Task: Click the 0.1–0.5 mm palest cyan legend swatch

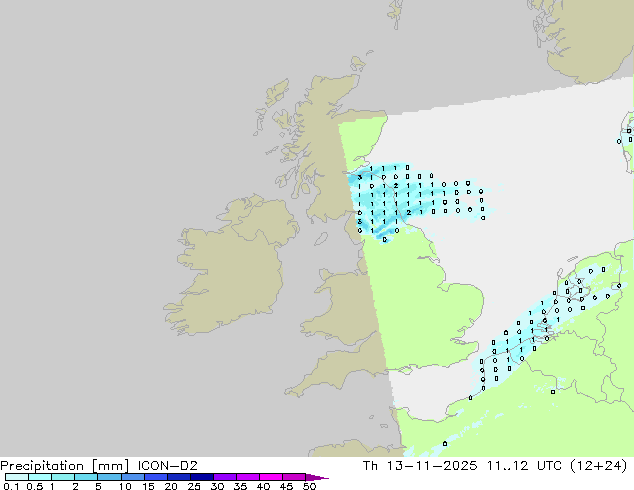Action: pyautogui.click(x=17, y=477)
